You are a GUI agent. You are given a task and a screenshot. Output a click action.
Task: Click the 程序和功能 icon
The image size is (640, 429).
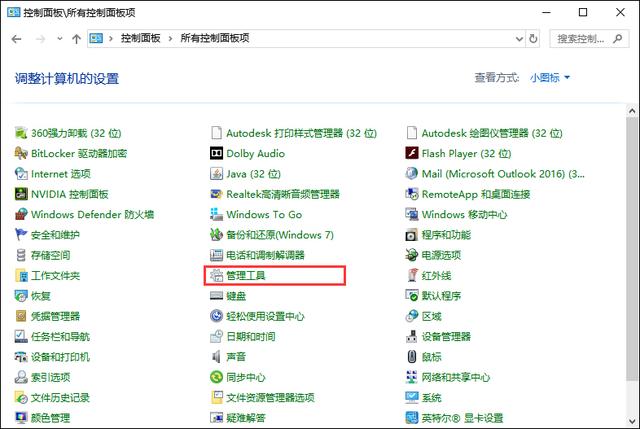pyautogui.click(x=412, y=235)
